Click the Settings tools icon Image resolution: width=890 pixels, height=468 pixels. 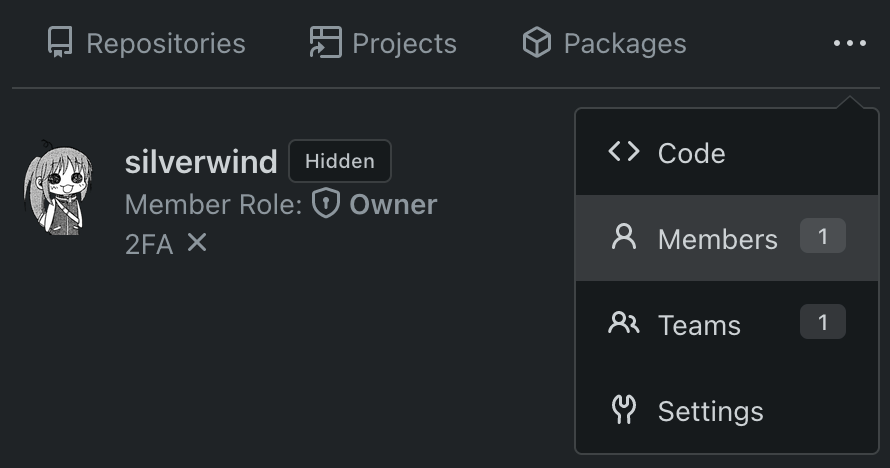(x=624, y=410)
